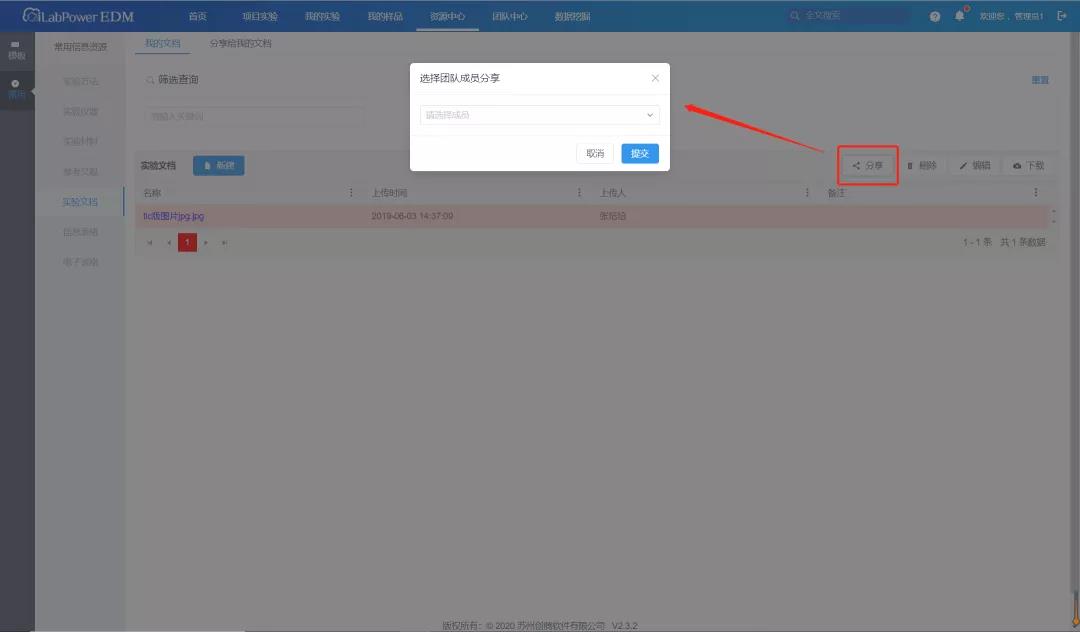Screen dimensions: 1080x632
Task: Click the filter keyword input field
Action: pos(254,116)
